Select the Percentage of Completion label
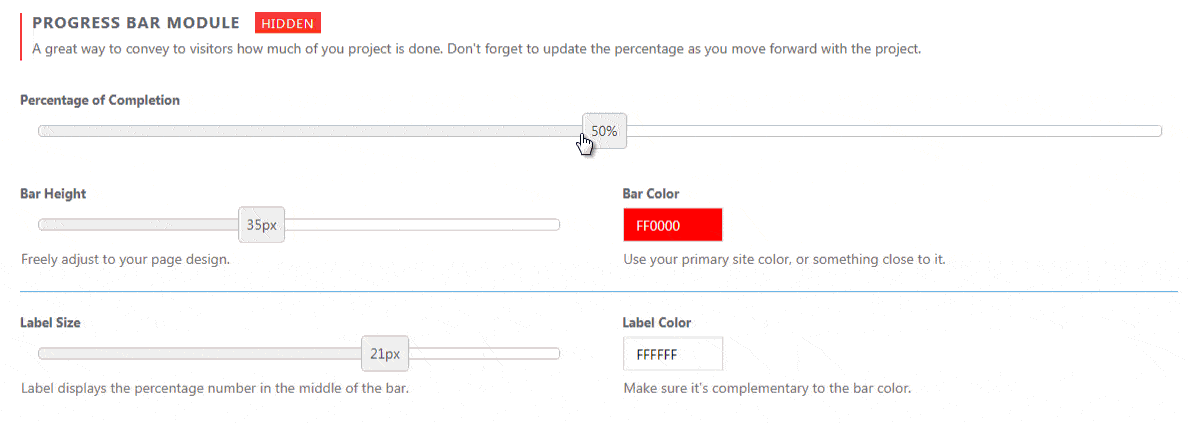The width and height of the screenshot is (1188, 423). click(x=100, y=100)
